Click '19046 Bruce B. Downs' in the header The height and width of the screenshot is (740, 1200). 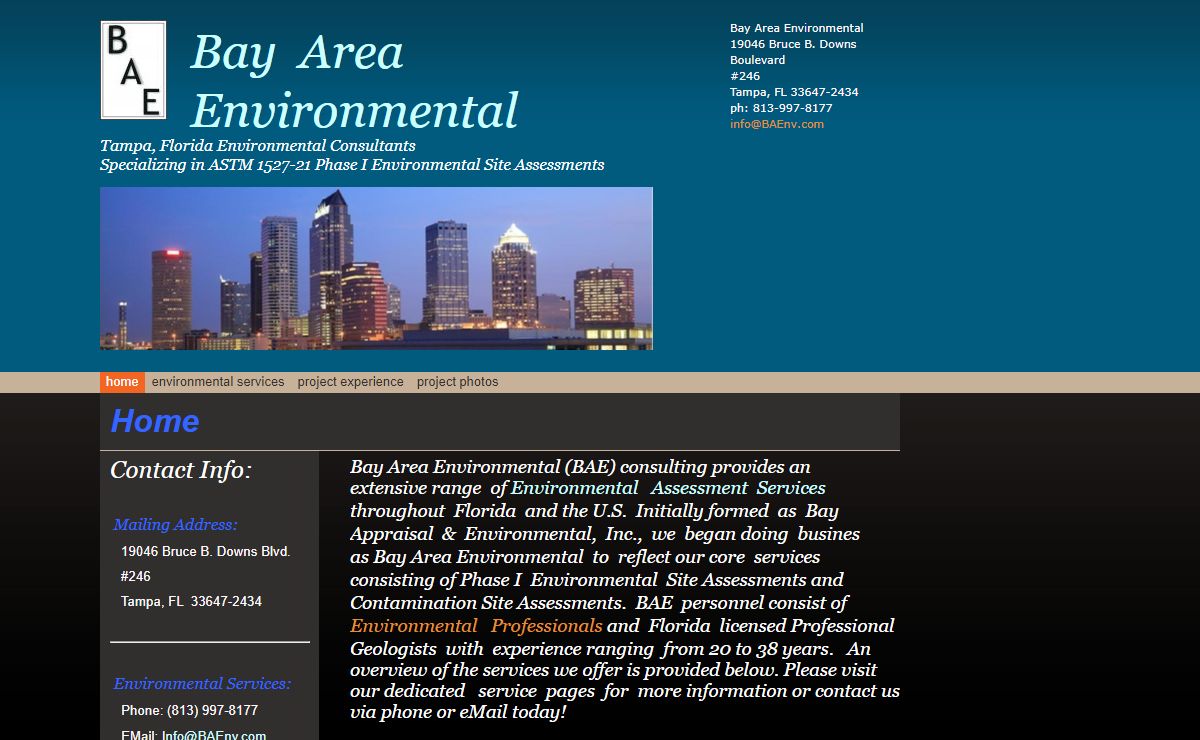[x=793, y=44]
